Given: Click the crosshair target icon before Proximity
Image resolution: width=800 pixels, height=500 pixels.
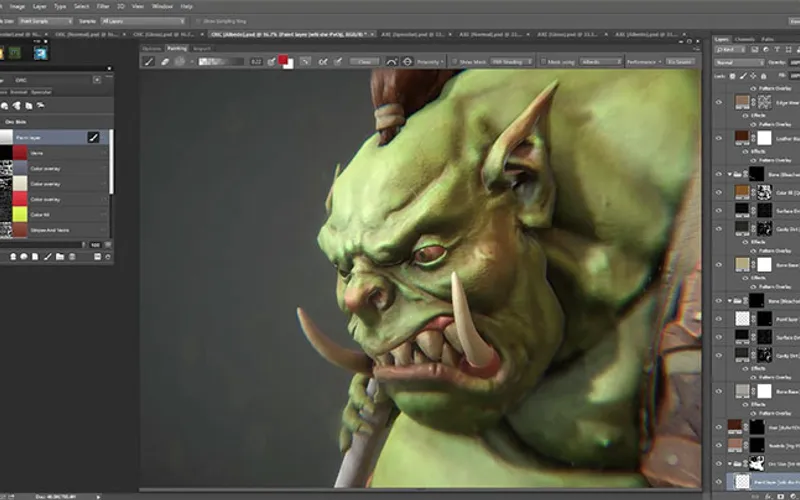Looking at the screenshot, I should [407, 62].
